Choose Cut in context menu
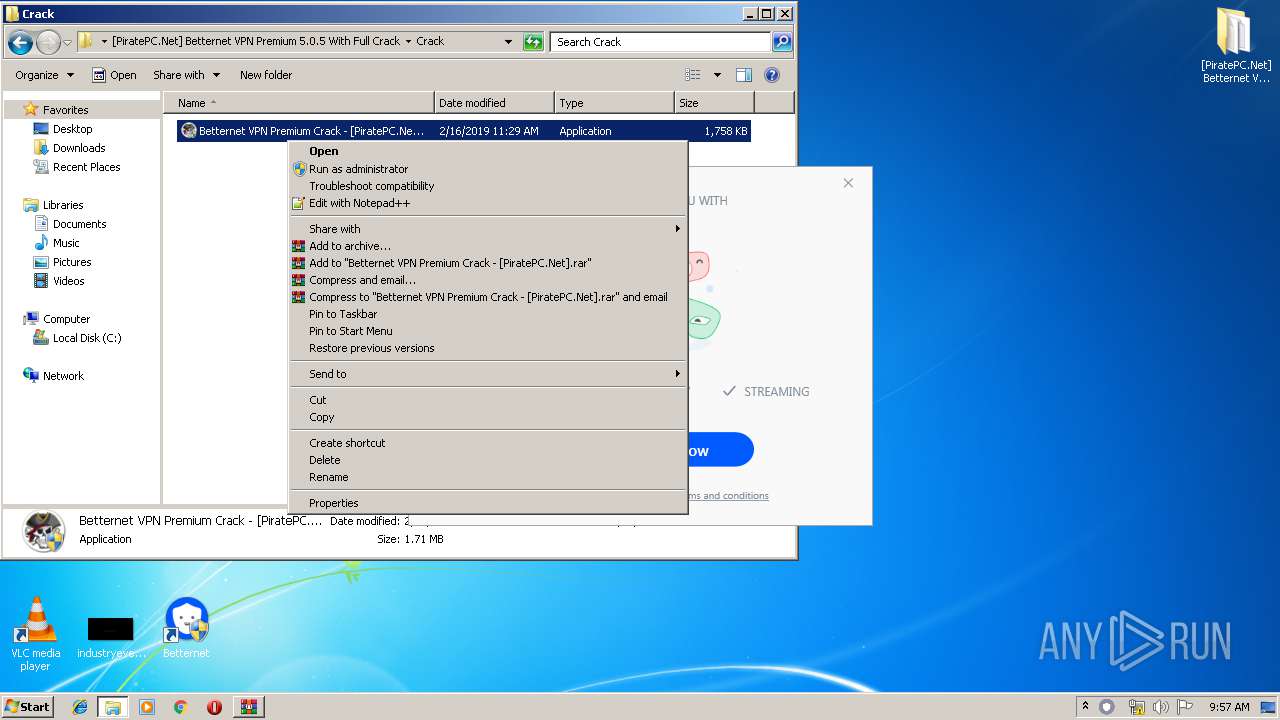 pyautogui.click(x=488, y=400)
